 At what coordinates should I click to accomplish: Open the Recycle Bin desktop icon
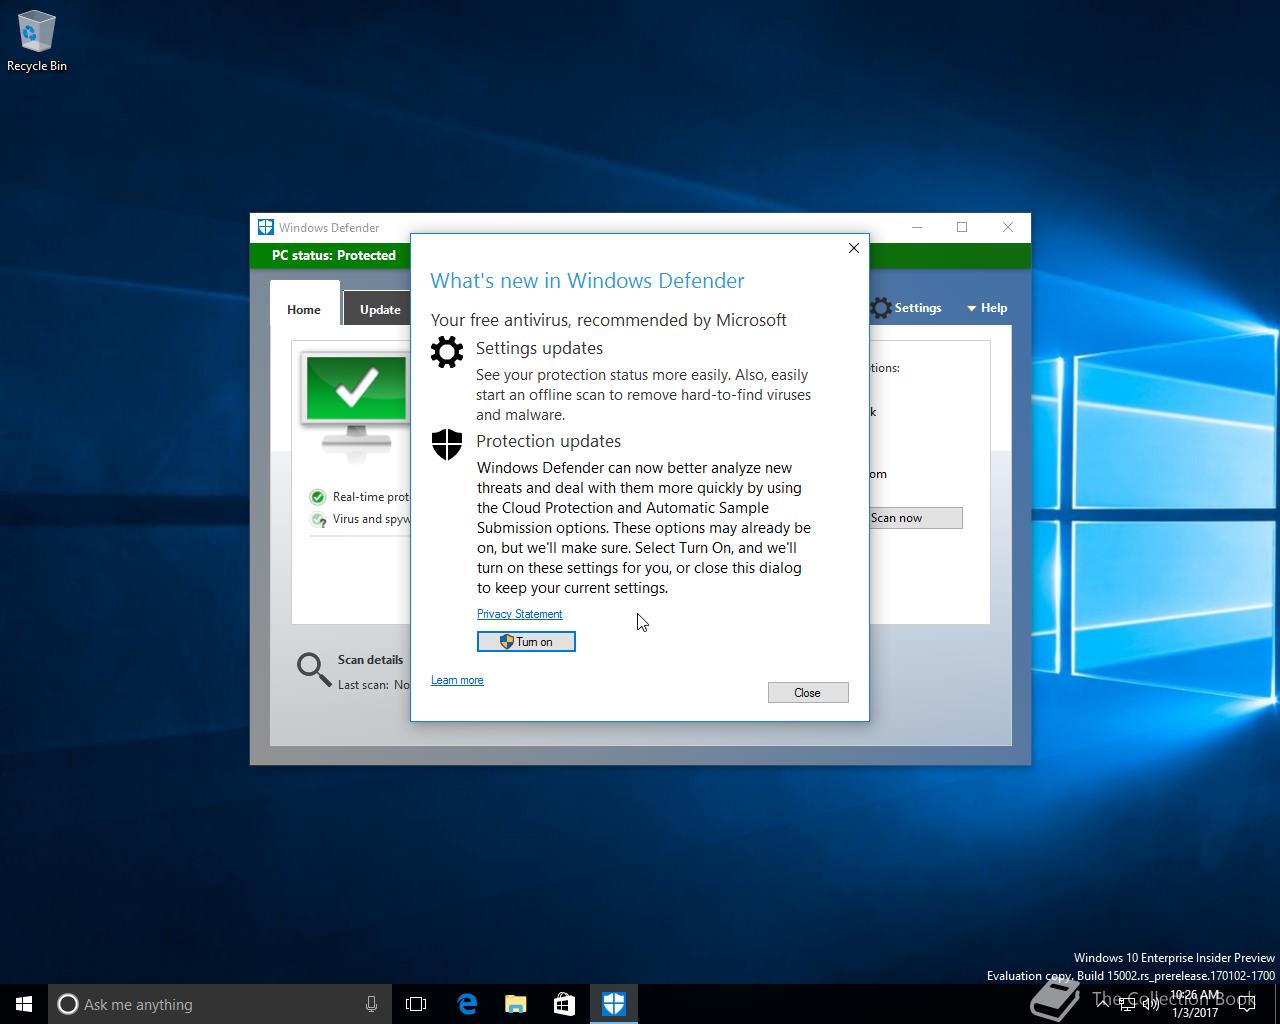click(37, 42)
